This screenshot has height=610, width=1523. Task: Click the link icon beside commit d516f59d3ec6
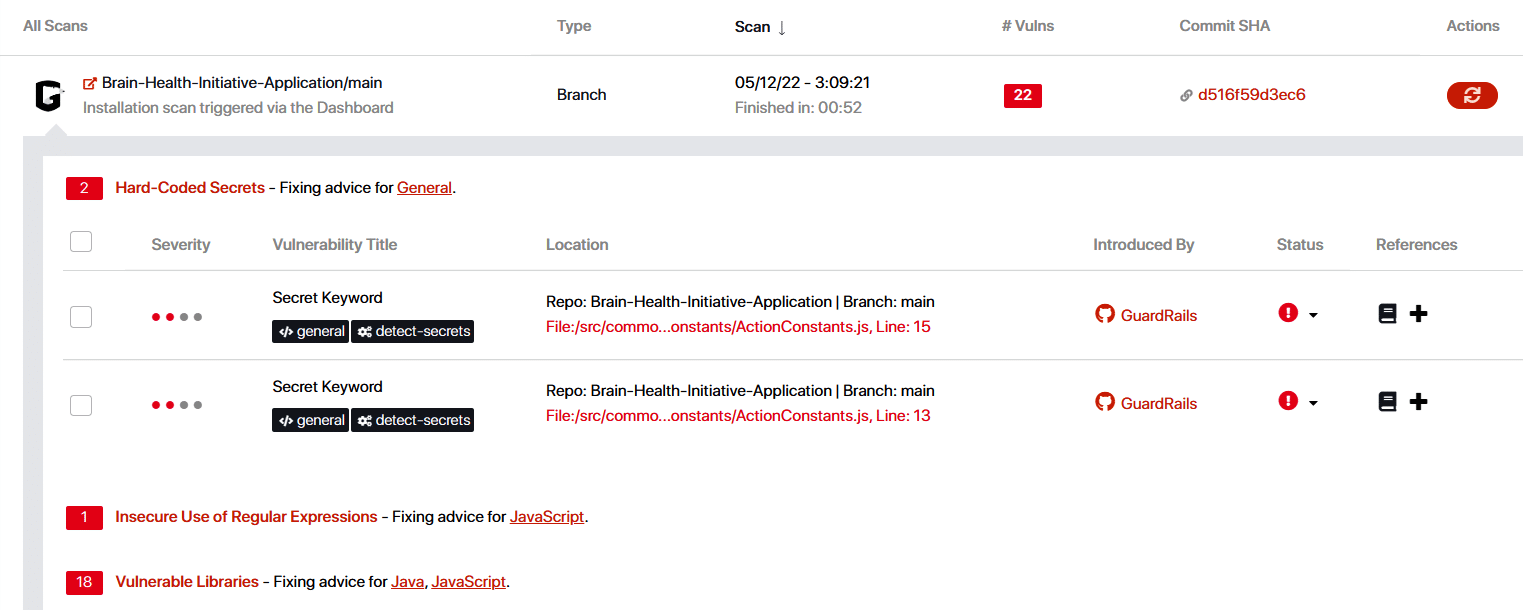[x=1187, y=96]
